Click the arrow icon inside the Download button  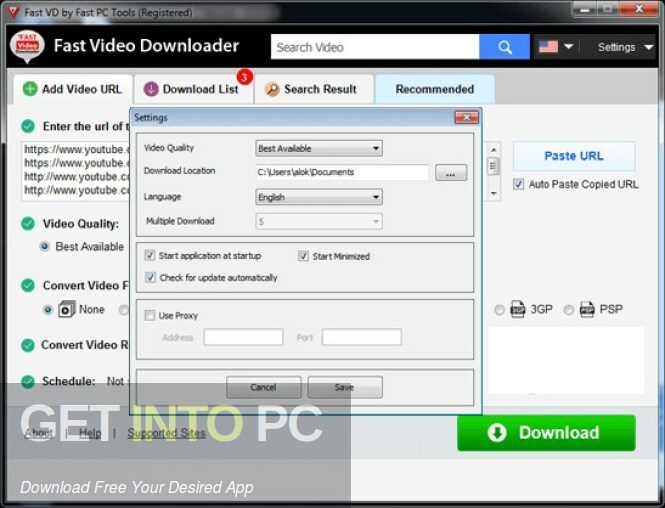(497, 433)
